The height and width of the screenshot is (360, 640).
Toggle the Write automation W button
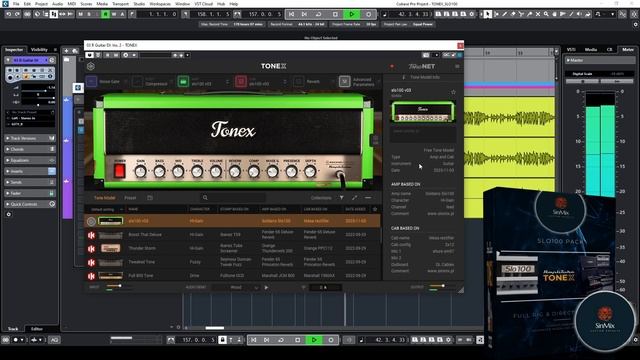tap(114, 14)
